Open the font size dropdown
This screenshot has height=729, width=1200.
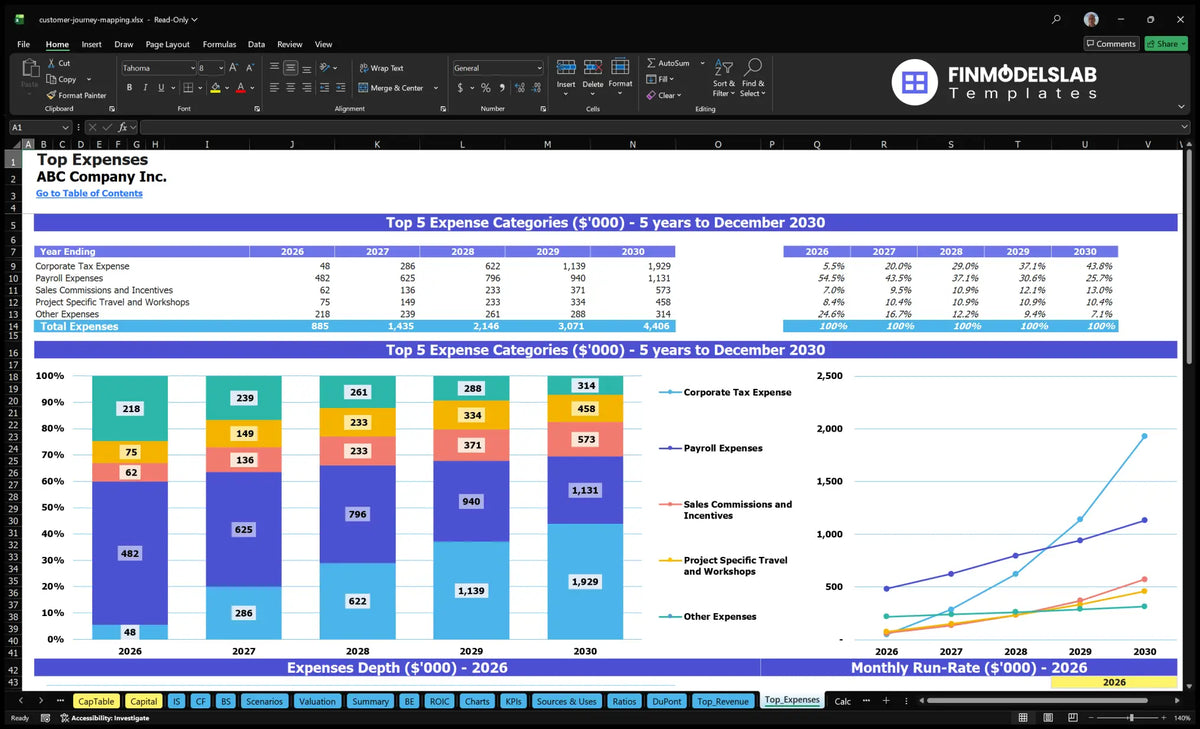pos(220,68)
